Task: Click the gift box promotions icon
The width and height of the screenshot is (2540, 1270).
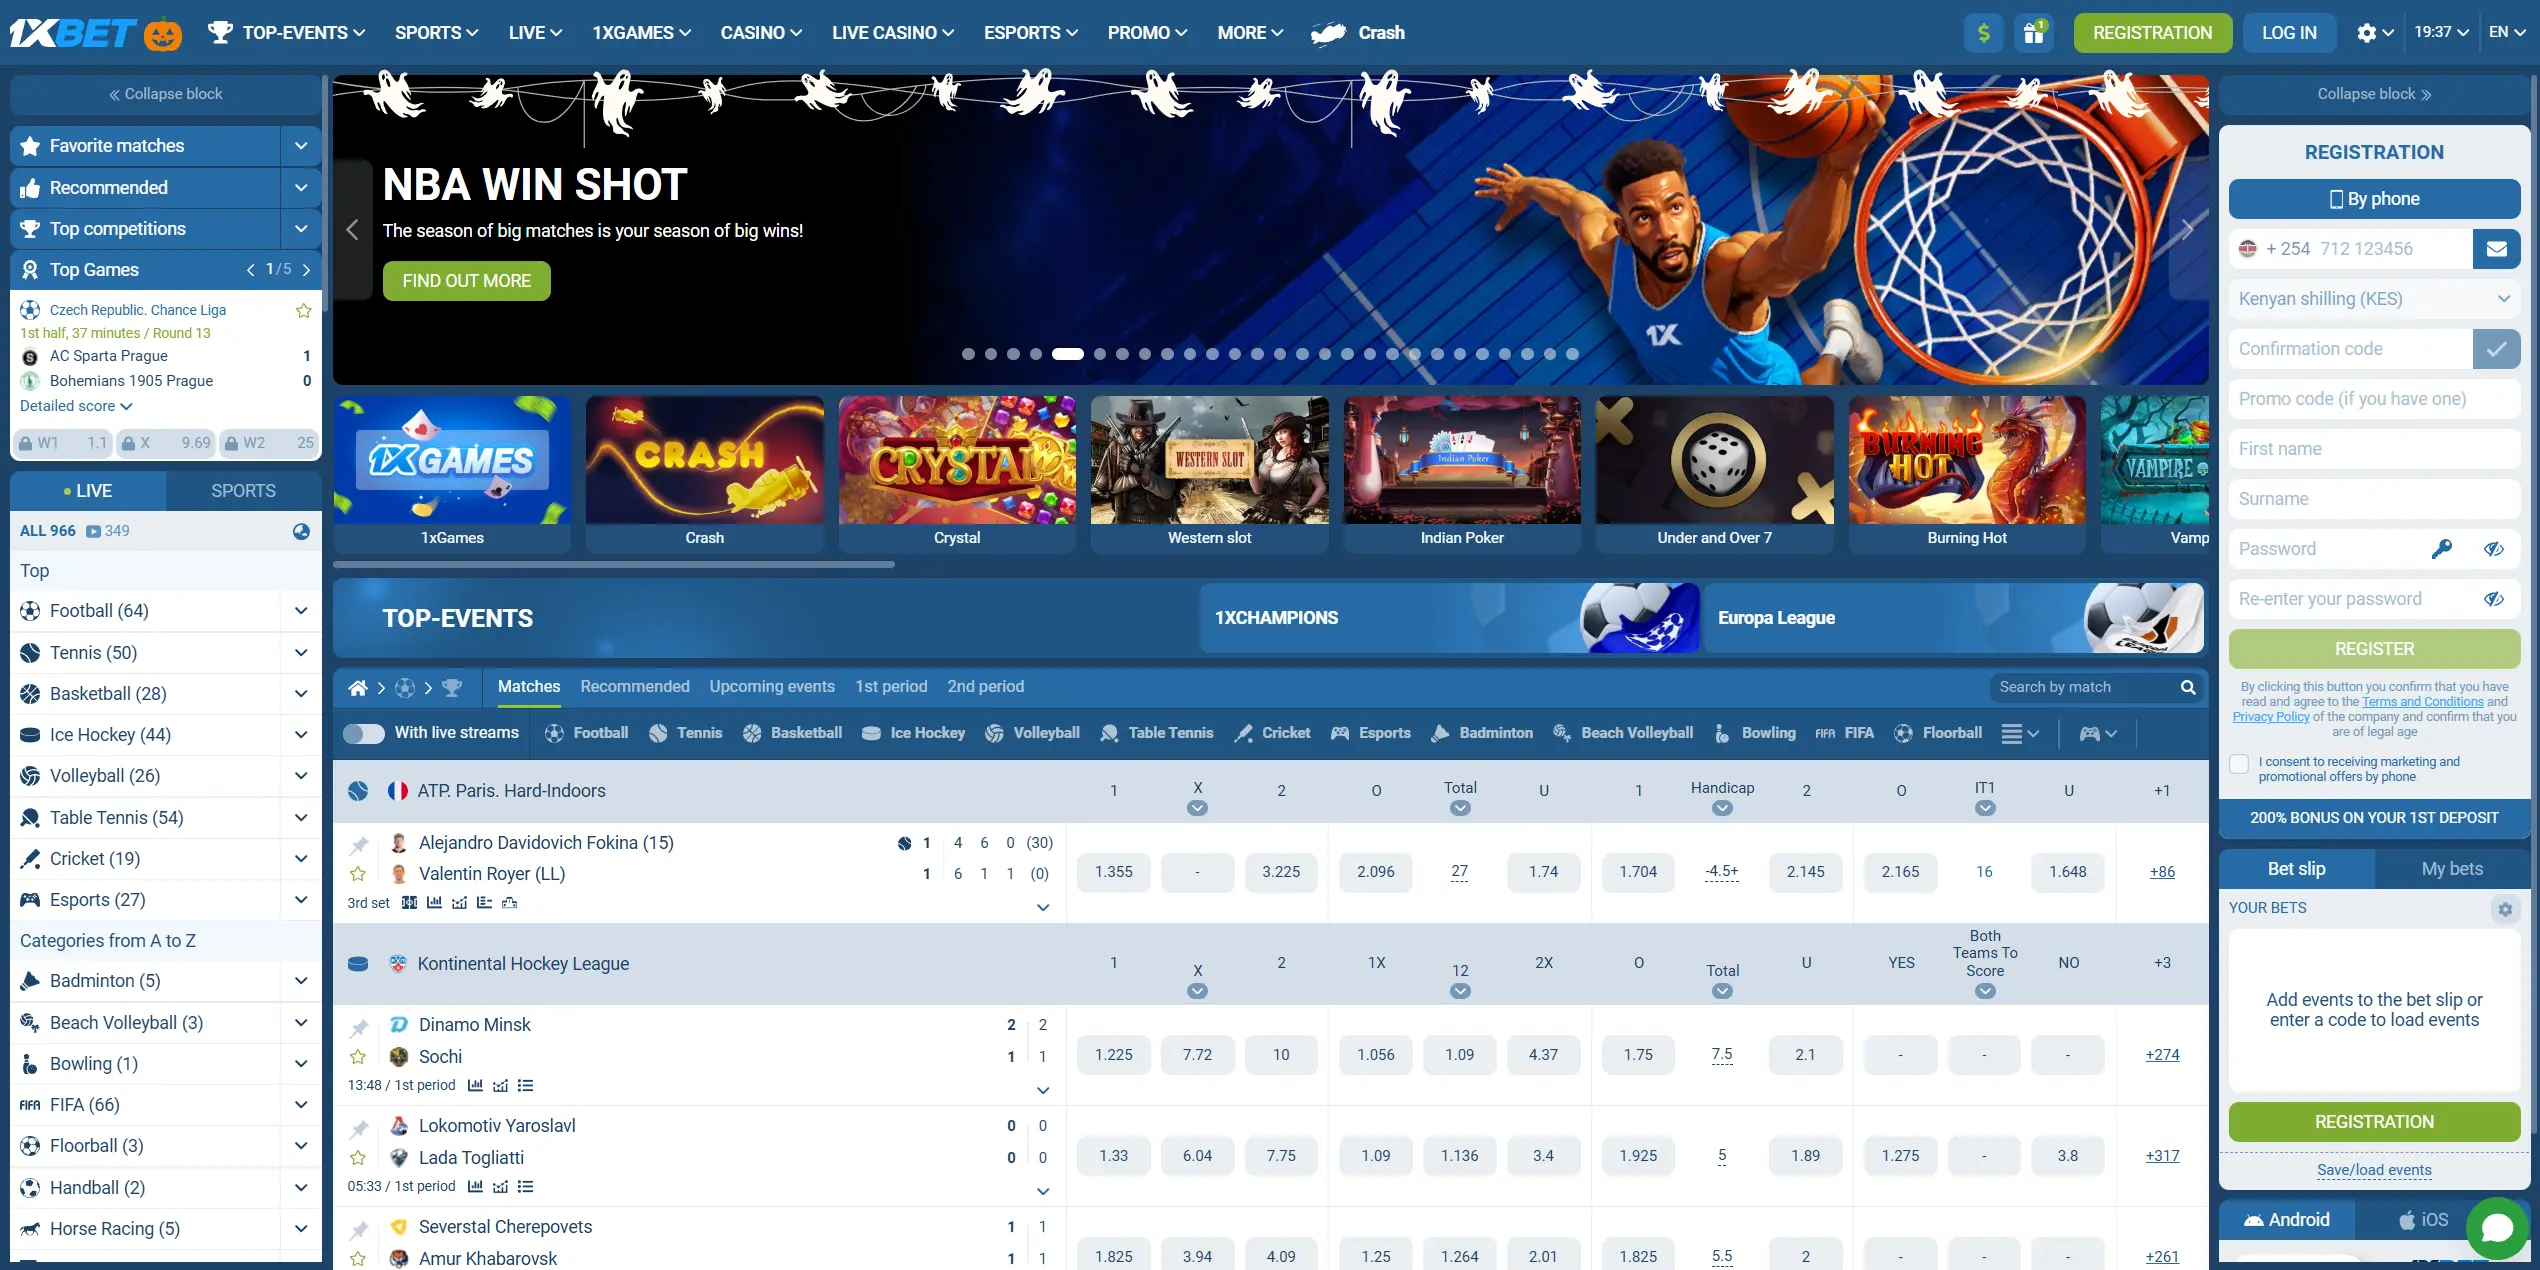Action: tap(2034, 32)
